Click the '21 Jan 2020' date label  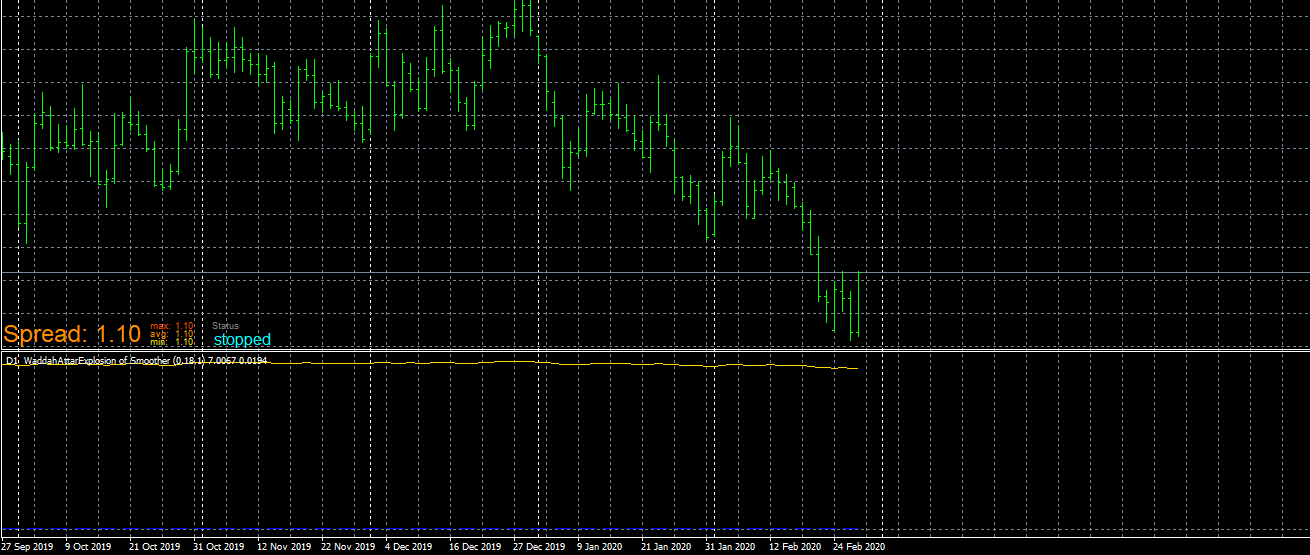coord(666,547)
